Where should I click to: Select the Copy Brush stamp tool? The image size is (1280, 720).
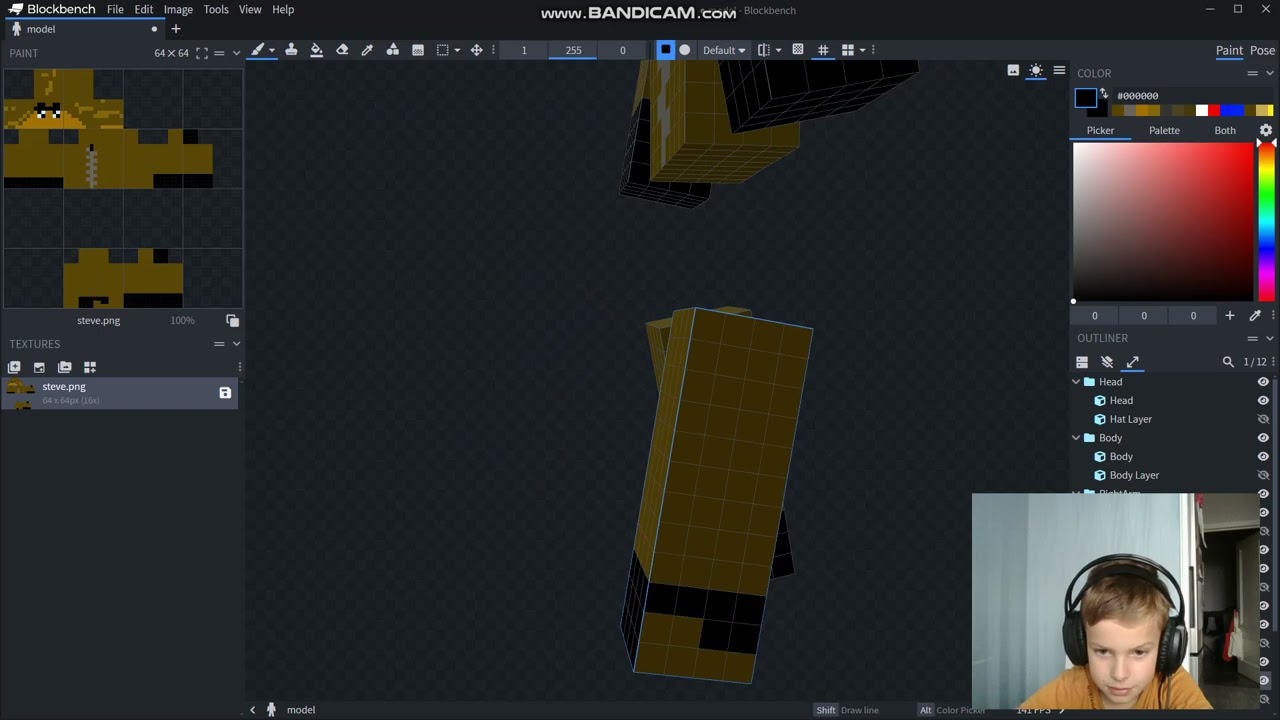291,50
